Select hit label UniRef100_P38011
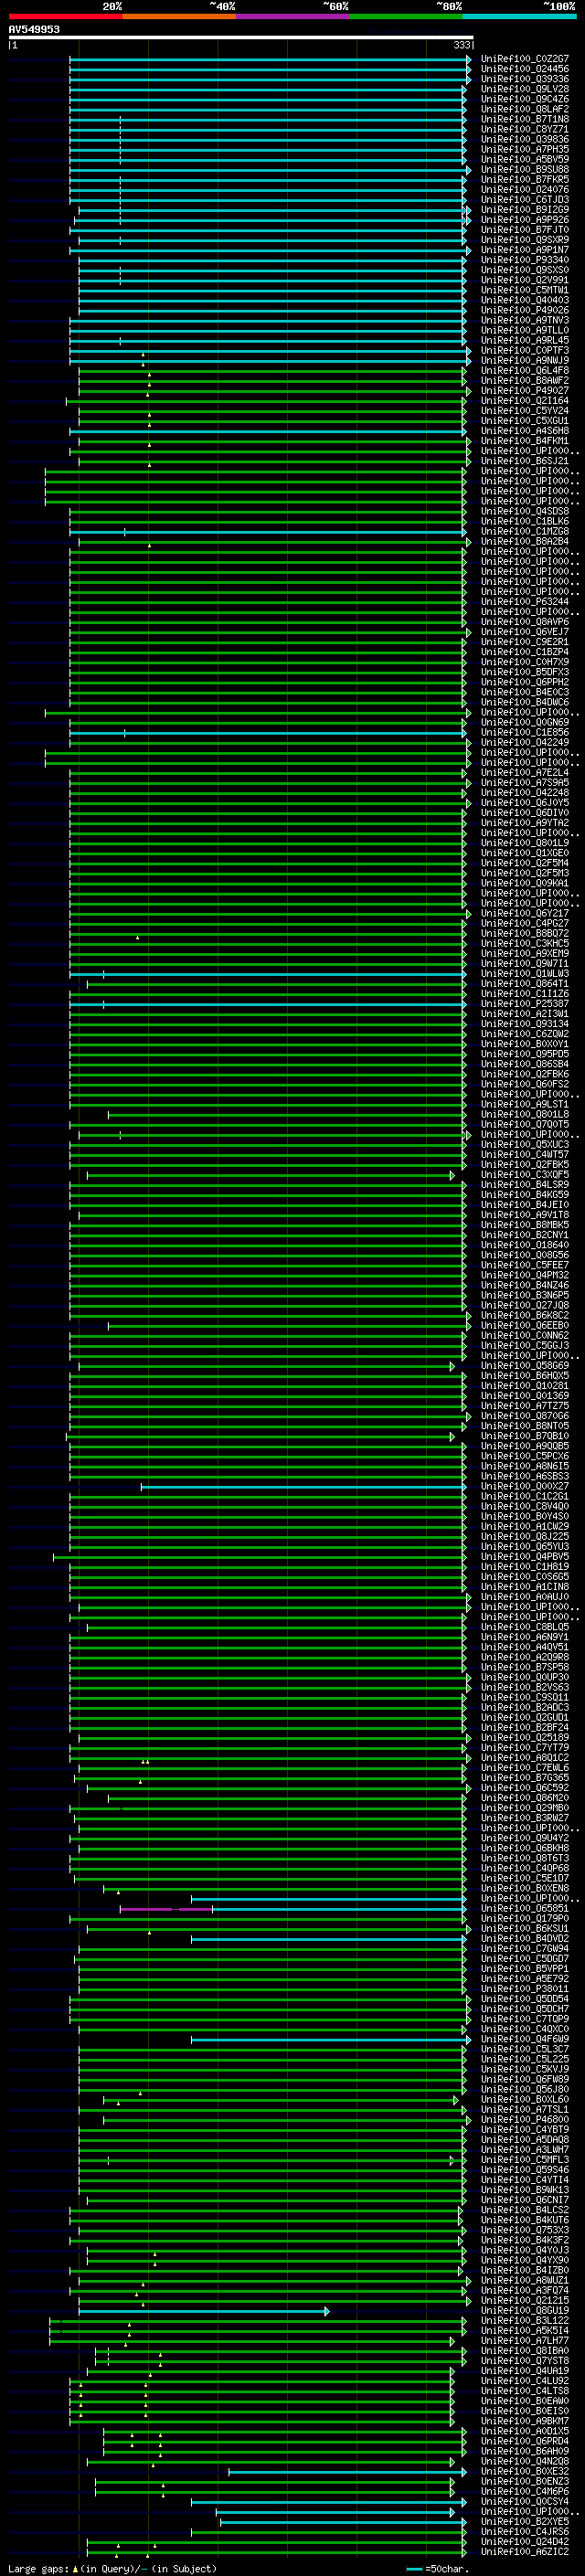Viewport: 585px width, 2576px height. coord(524,1988)
